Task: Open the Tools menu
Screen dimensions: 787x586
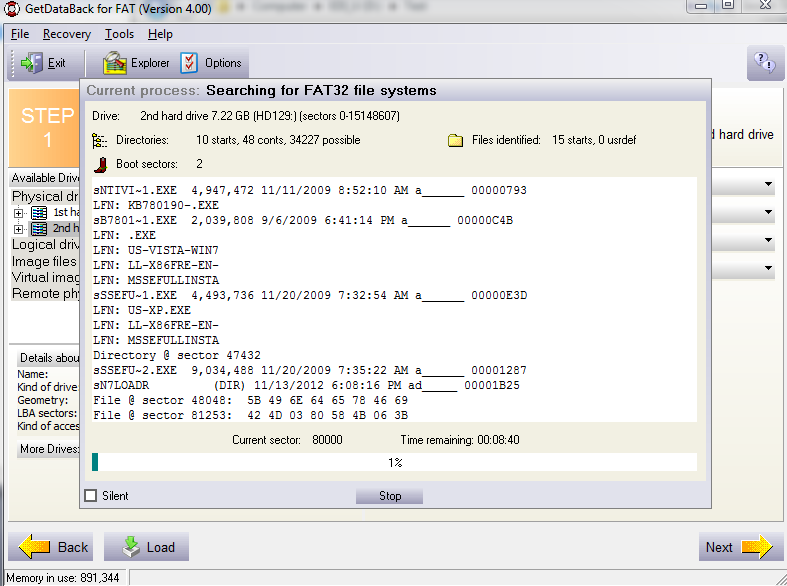Action: (x=119, y=34)
